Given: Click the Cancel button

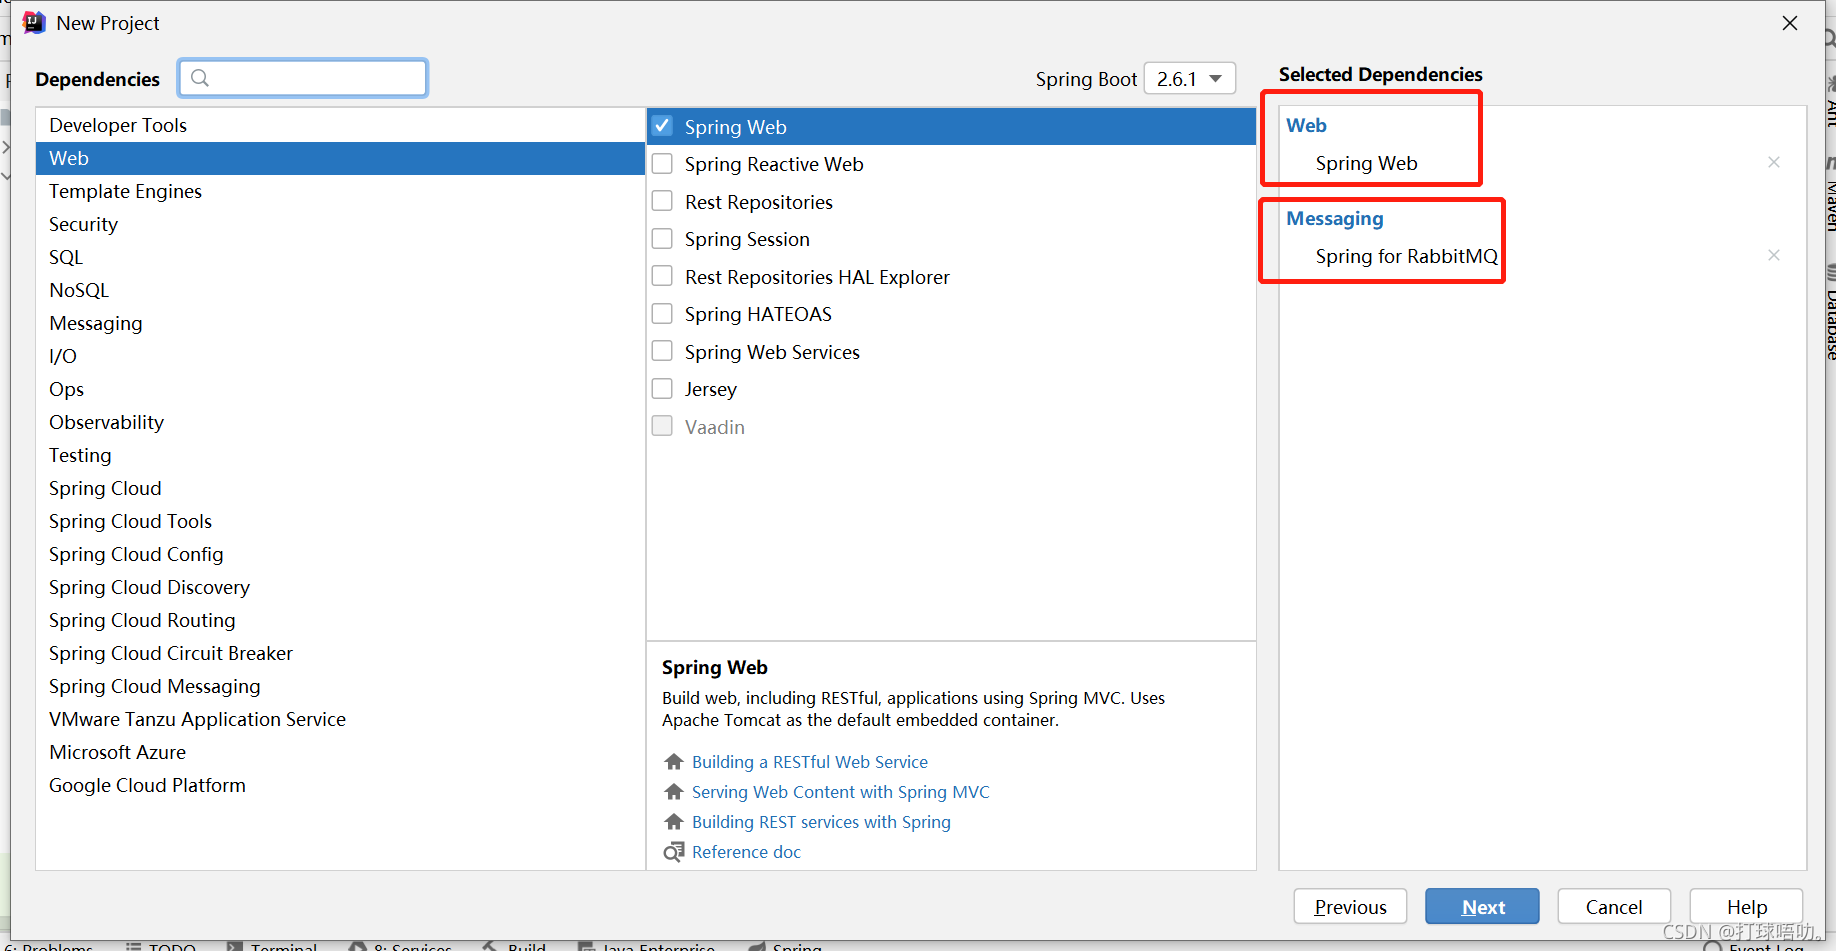Looking at the screenshot, I should [x=1614, y=907].
